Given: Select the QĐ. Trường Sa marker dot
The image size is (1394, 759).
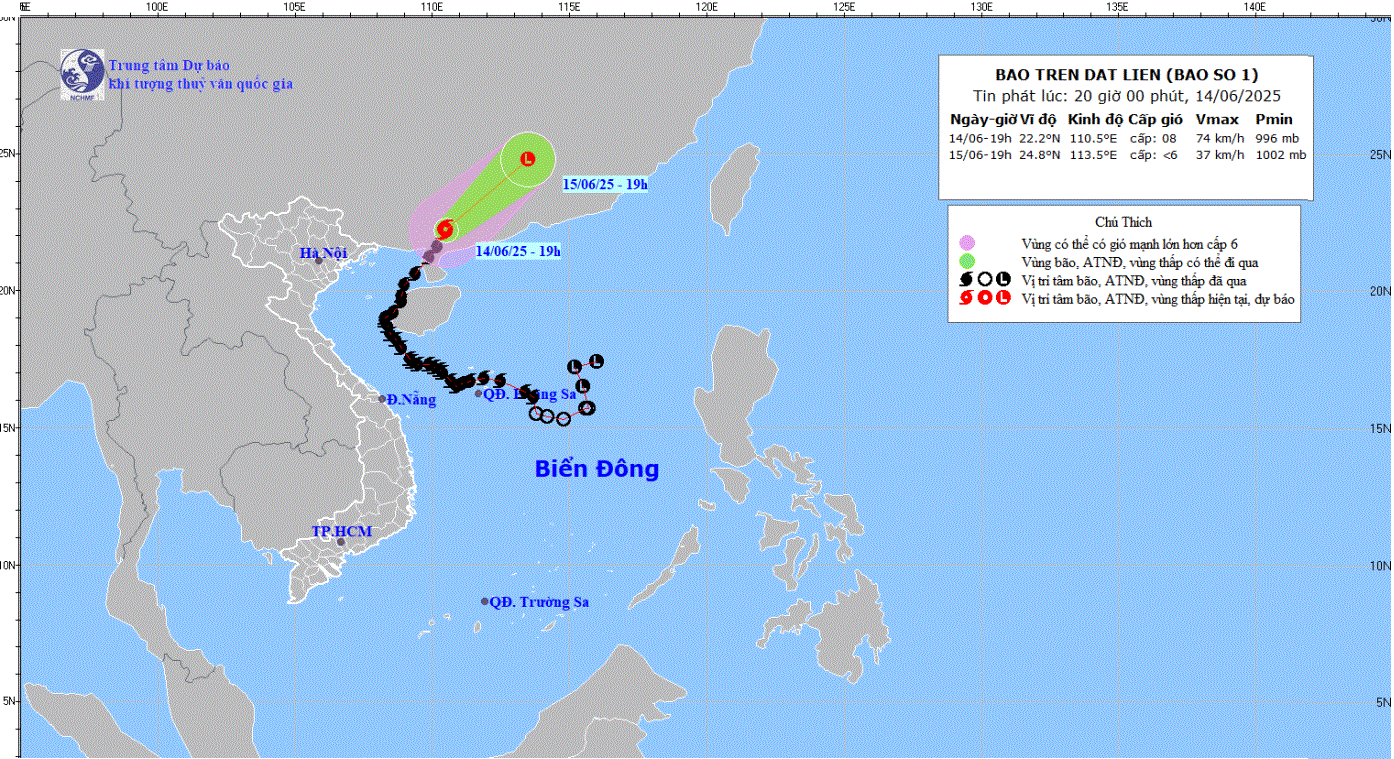Looking at the screenshot, I should [485, 602].
